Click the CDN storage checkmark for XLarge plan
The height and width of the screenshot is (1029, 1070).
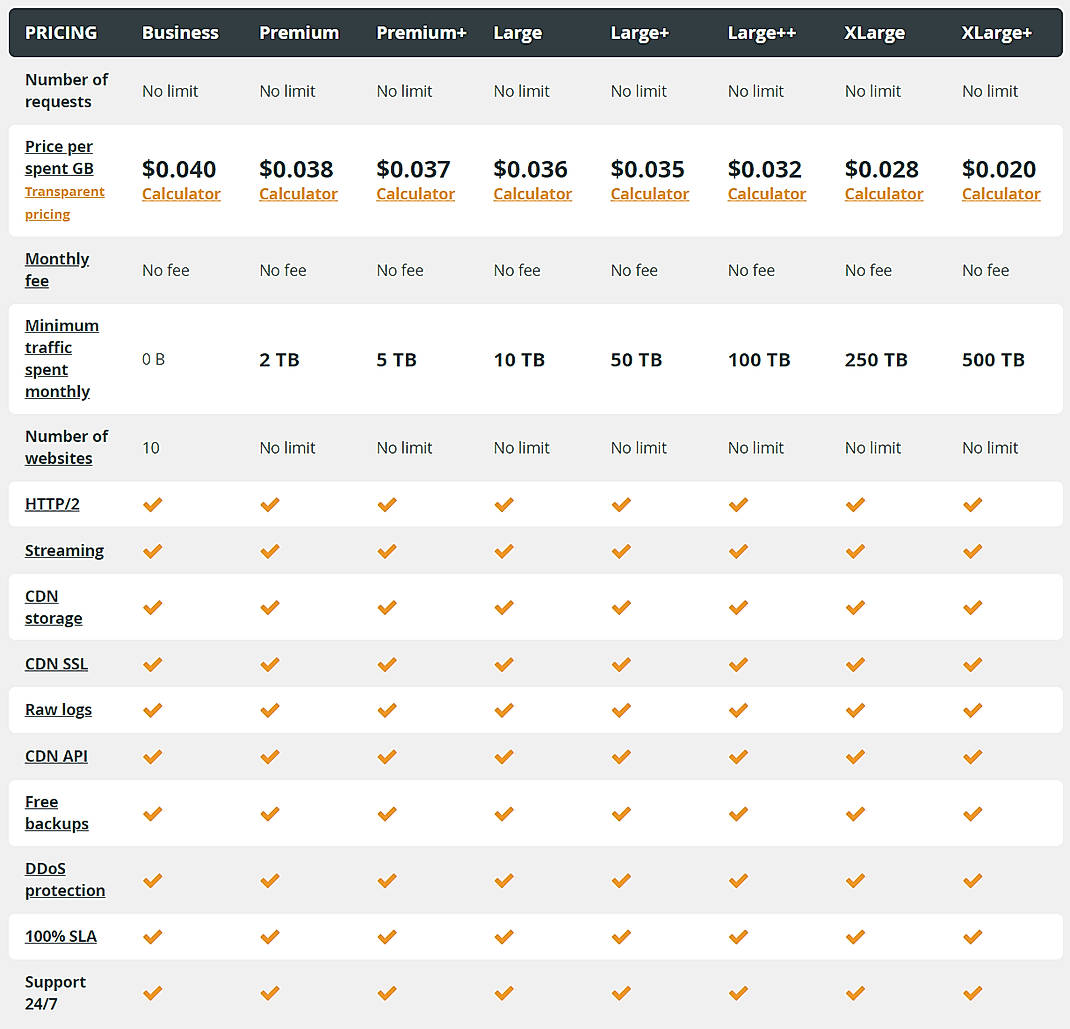pos(856,607)
